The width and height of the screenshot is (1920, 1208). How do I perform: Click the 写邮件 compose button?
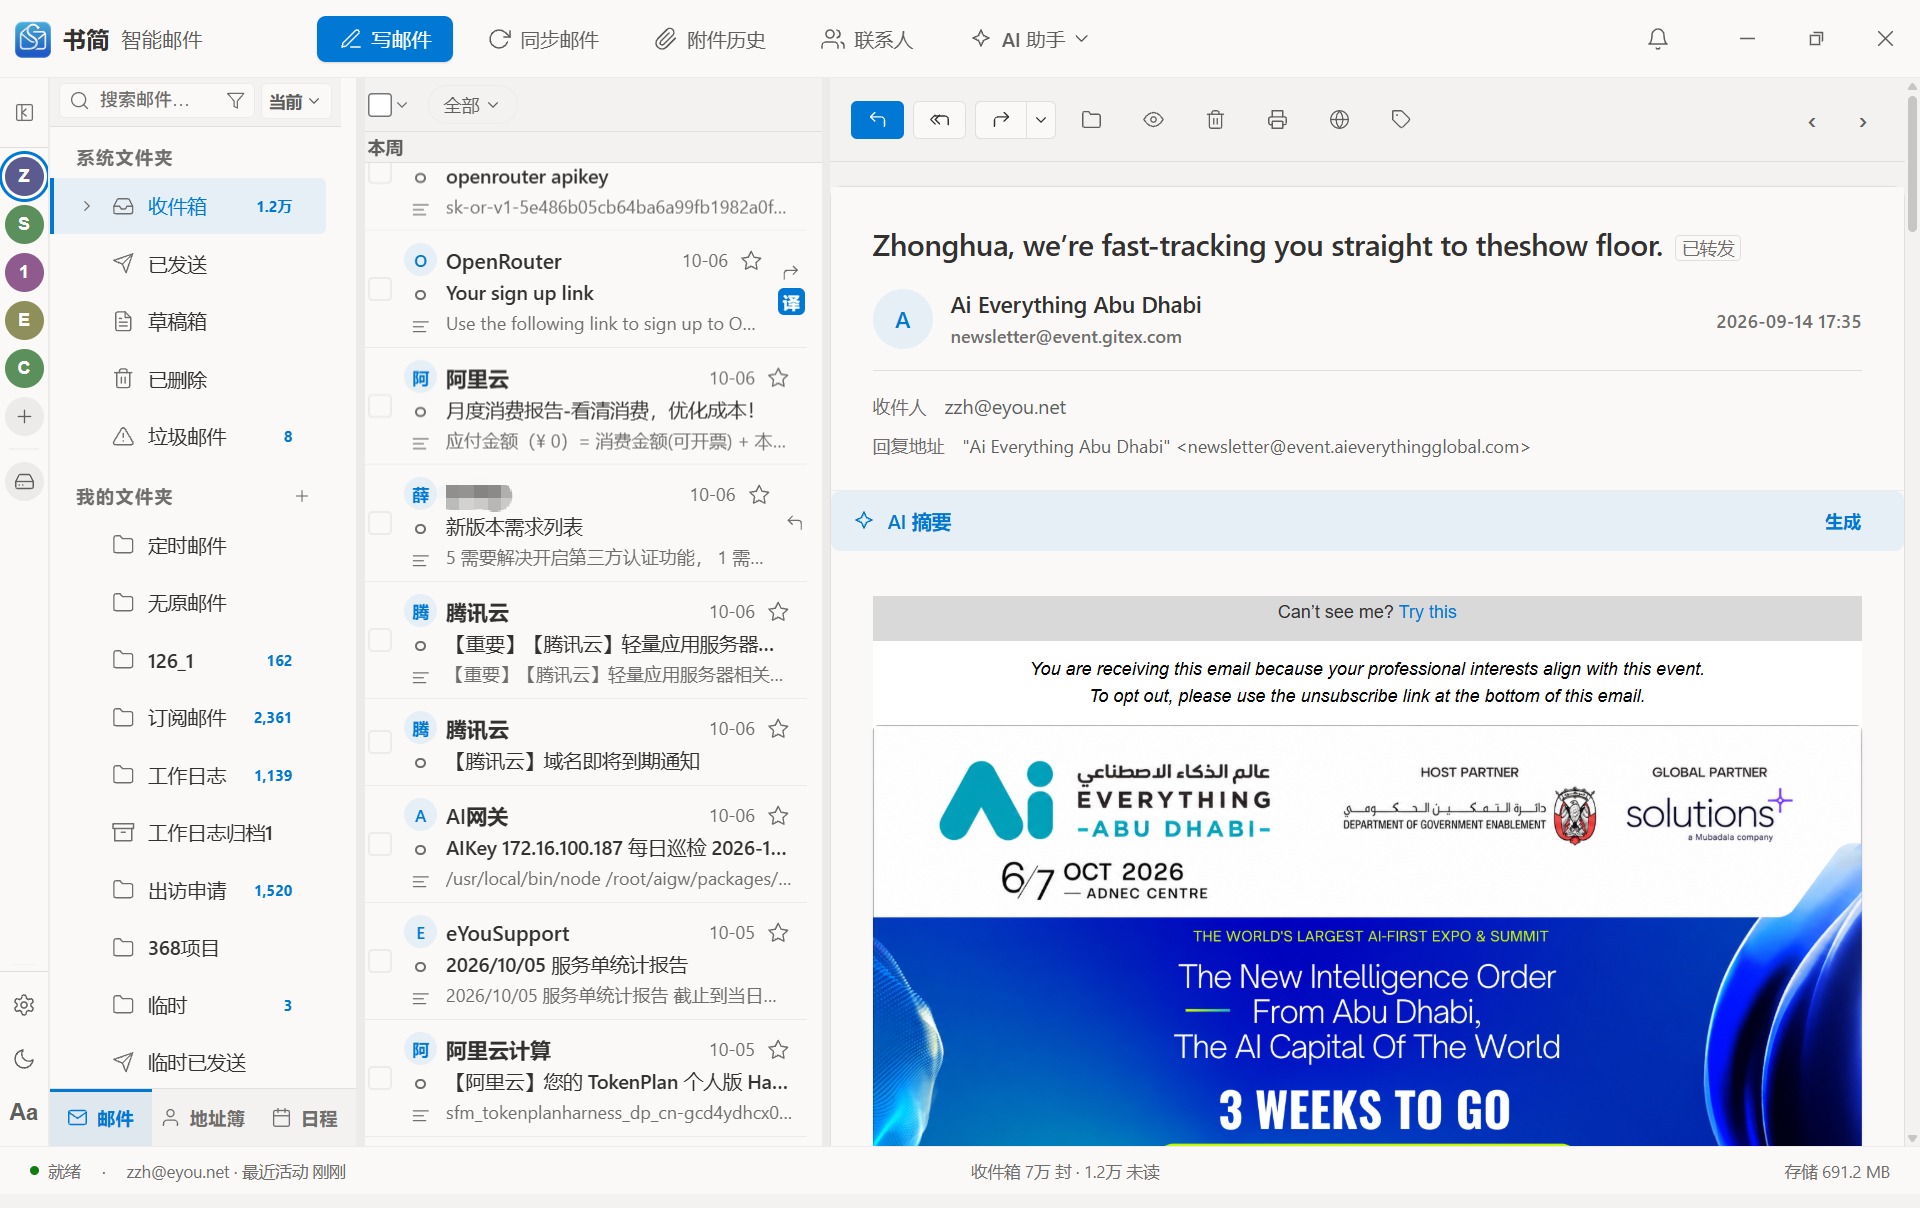[x=385, y=39]
